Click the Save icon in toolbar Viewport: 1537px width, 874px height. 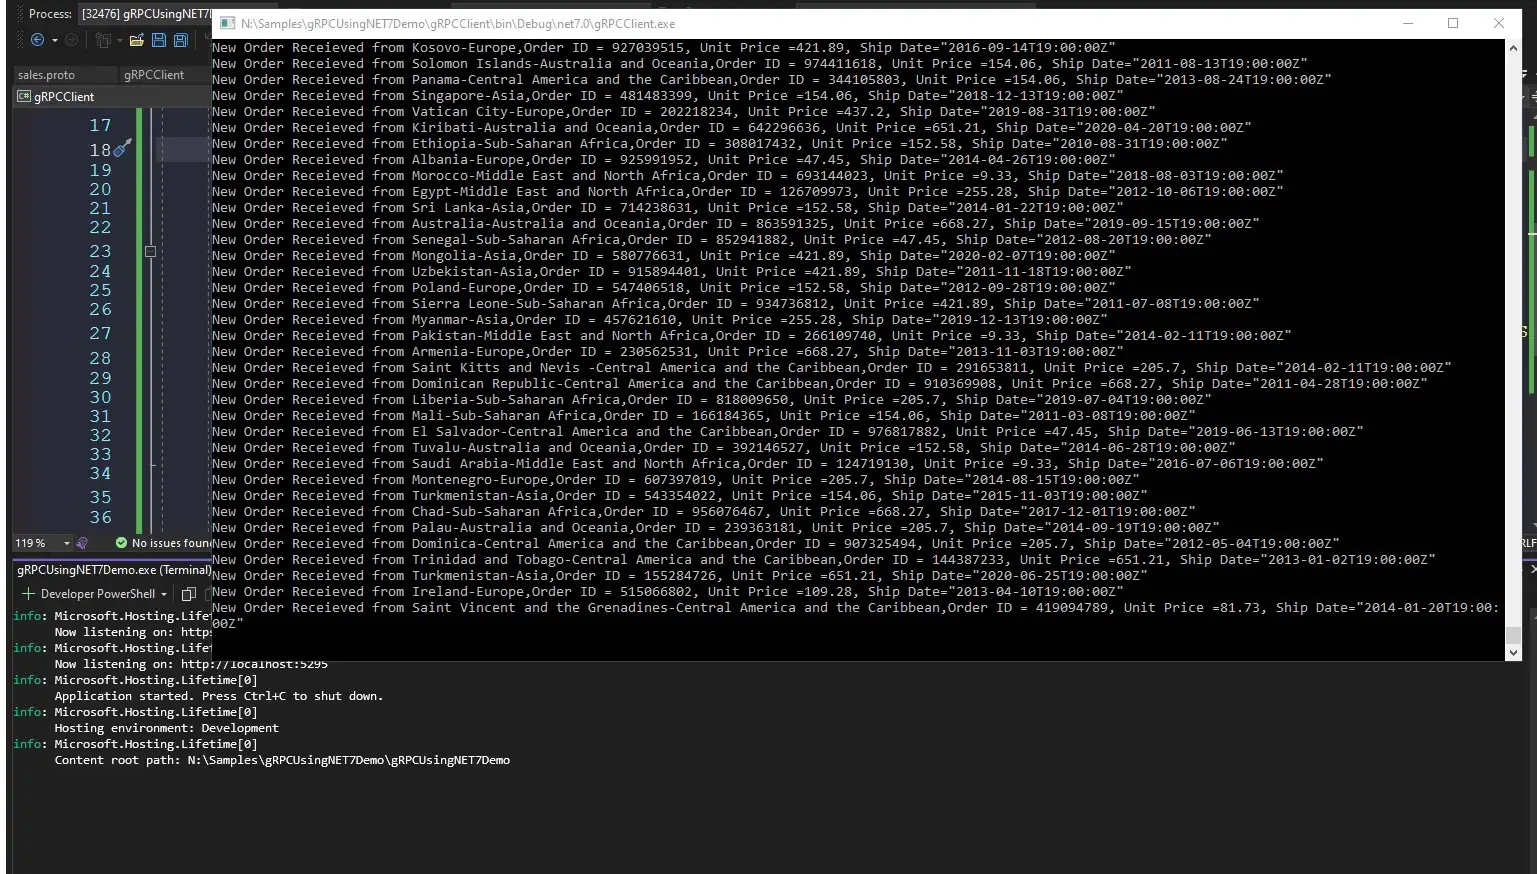(x=158, y=40)
